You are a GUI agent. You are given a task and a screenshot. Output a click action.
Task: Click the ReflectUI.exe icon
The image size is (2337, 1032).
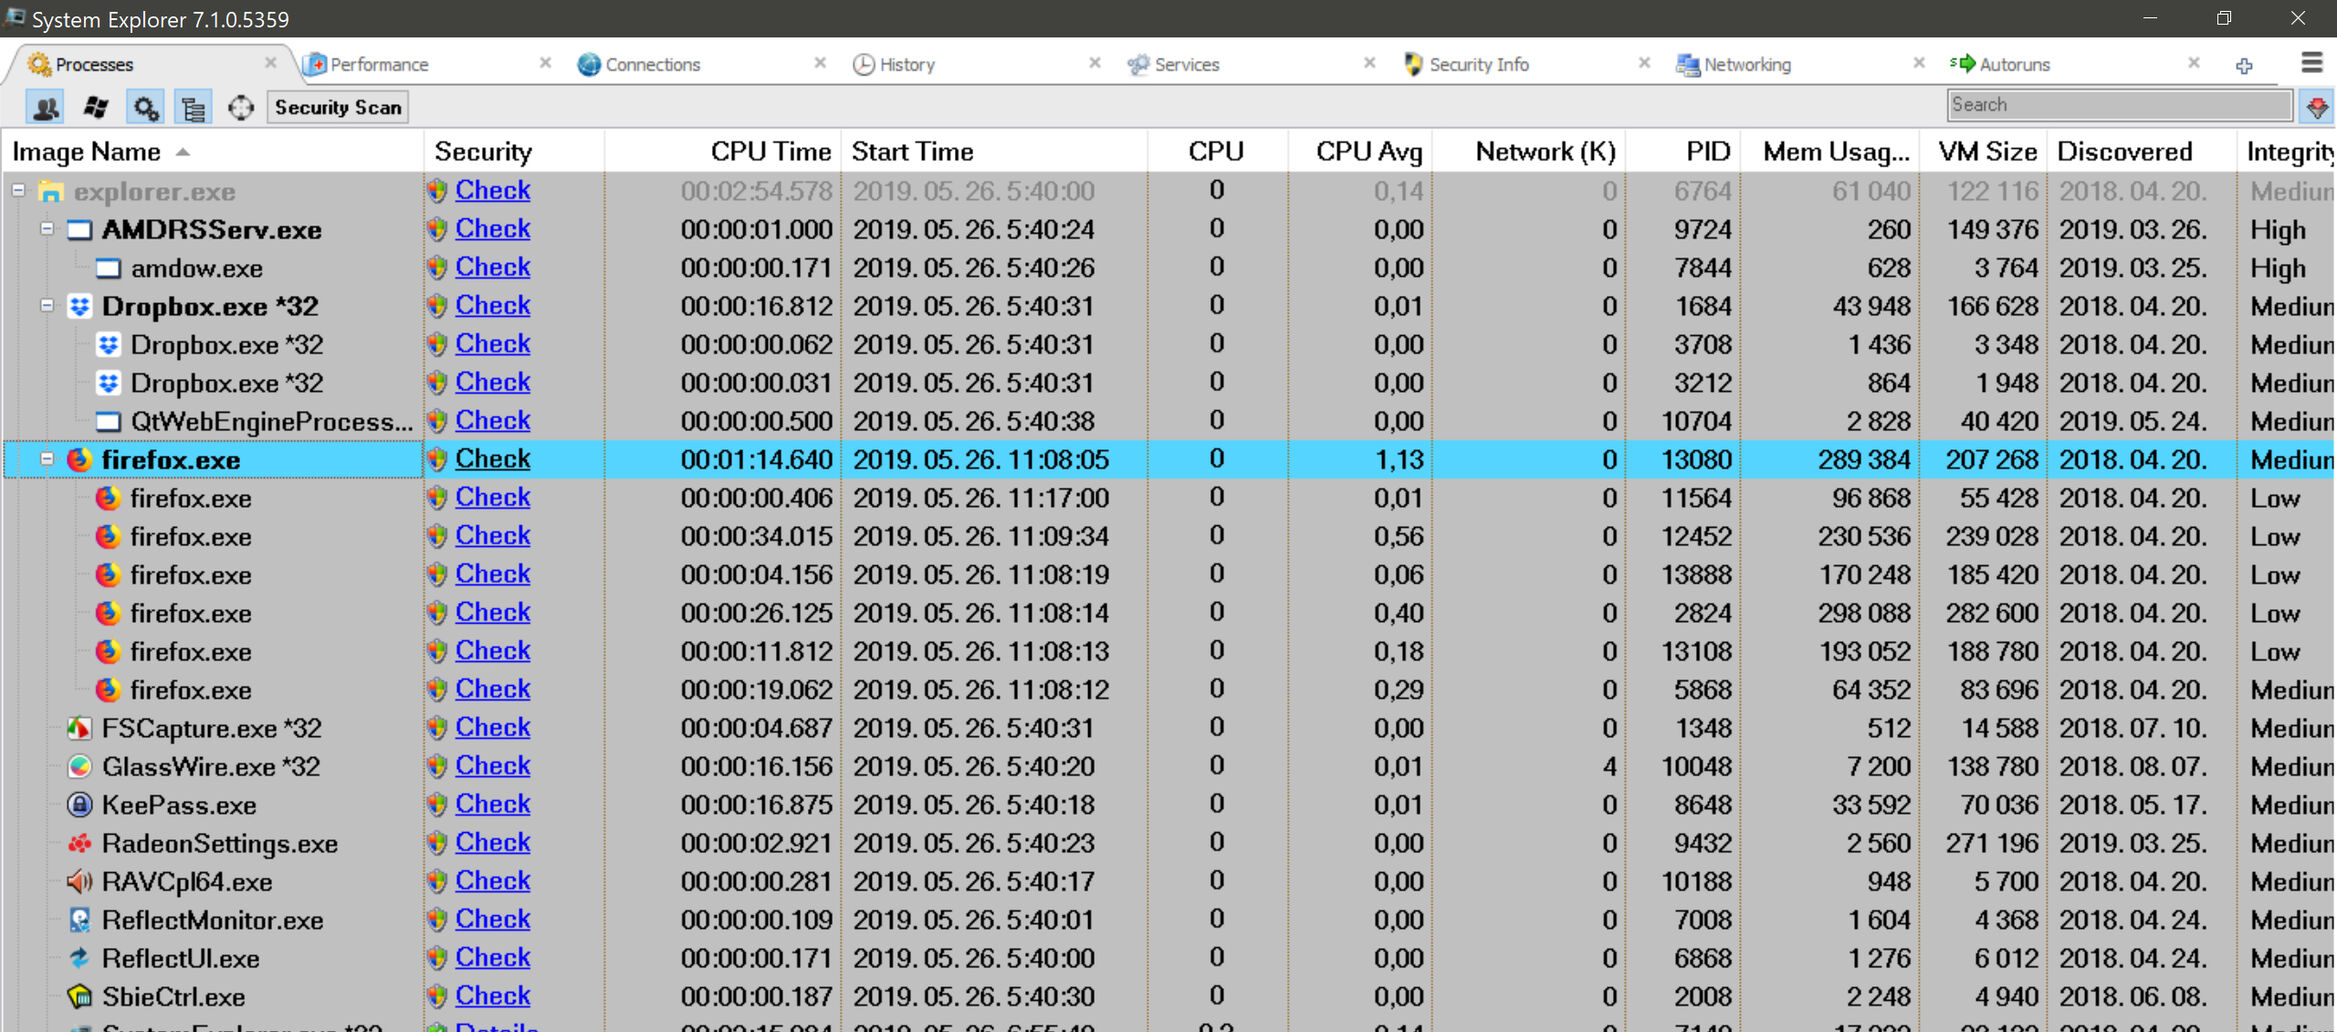(79, 959)
